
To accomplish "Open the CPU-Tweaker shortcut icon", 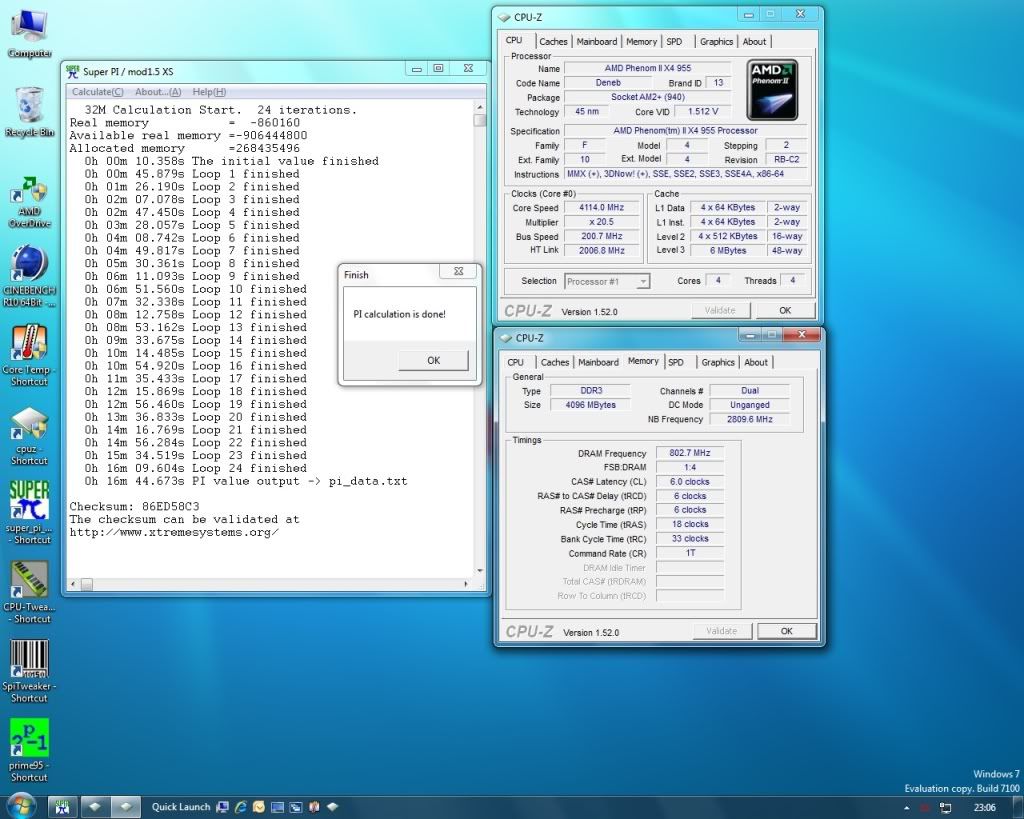I will (x=29, y=593).
